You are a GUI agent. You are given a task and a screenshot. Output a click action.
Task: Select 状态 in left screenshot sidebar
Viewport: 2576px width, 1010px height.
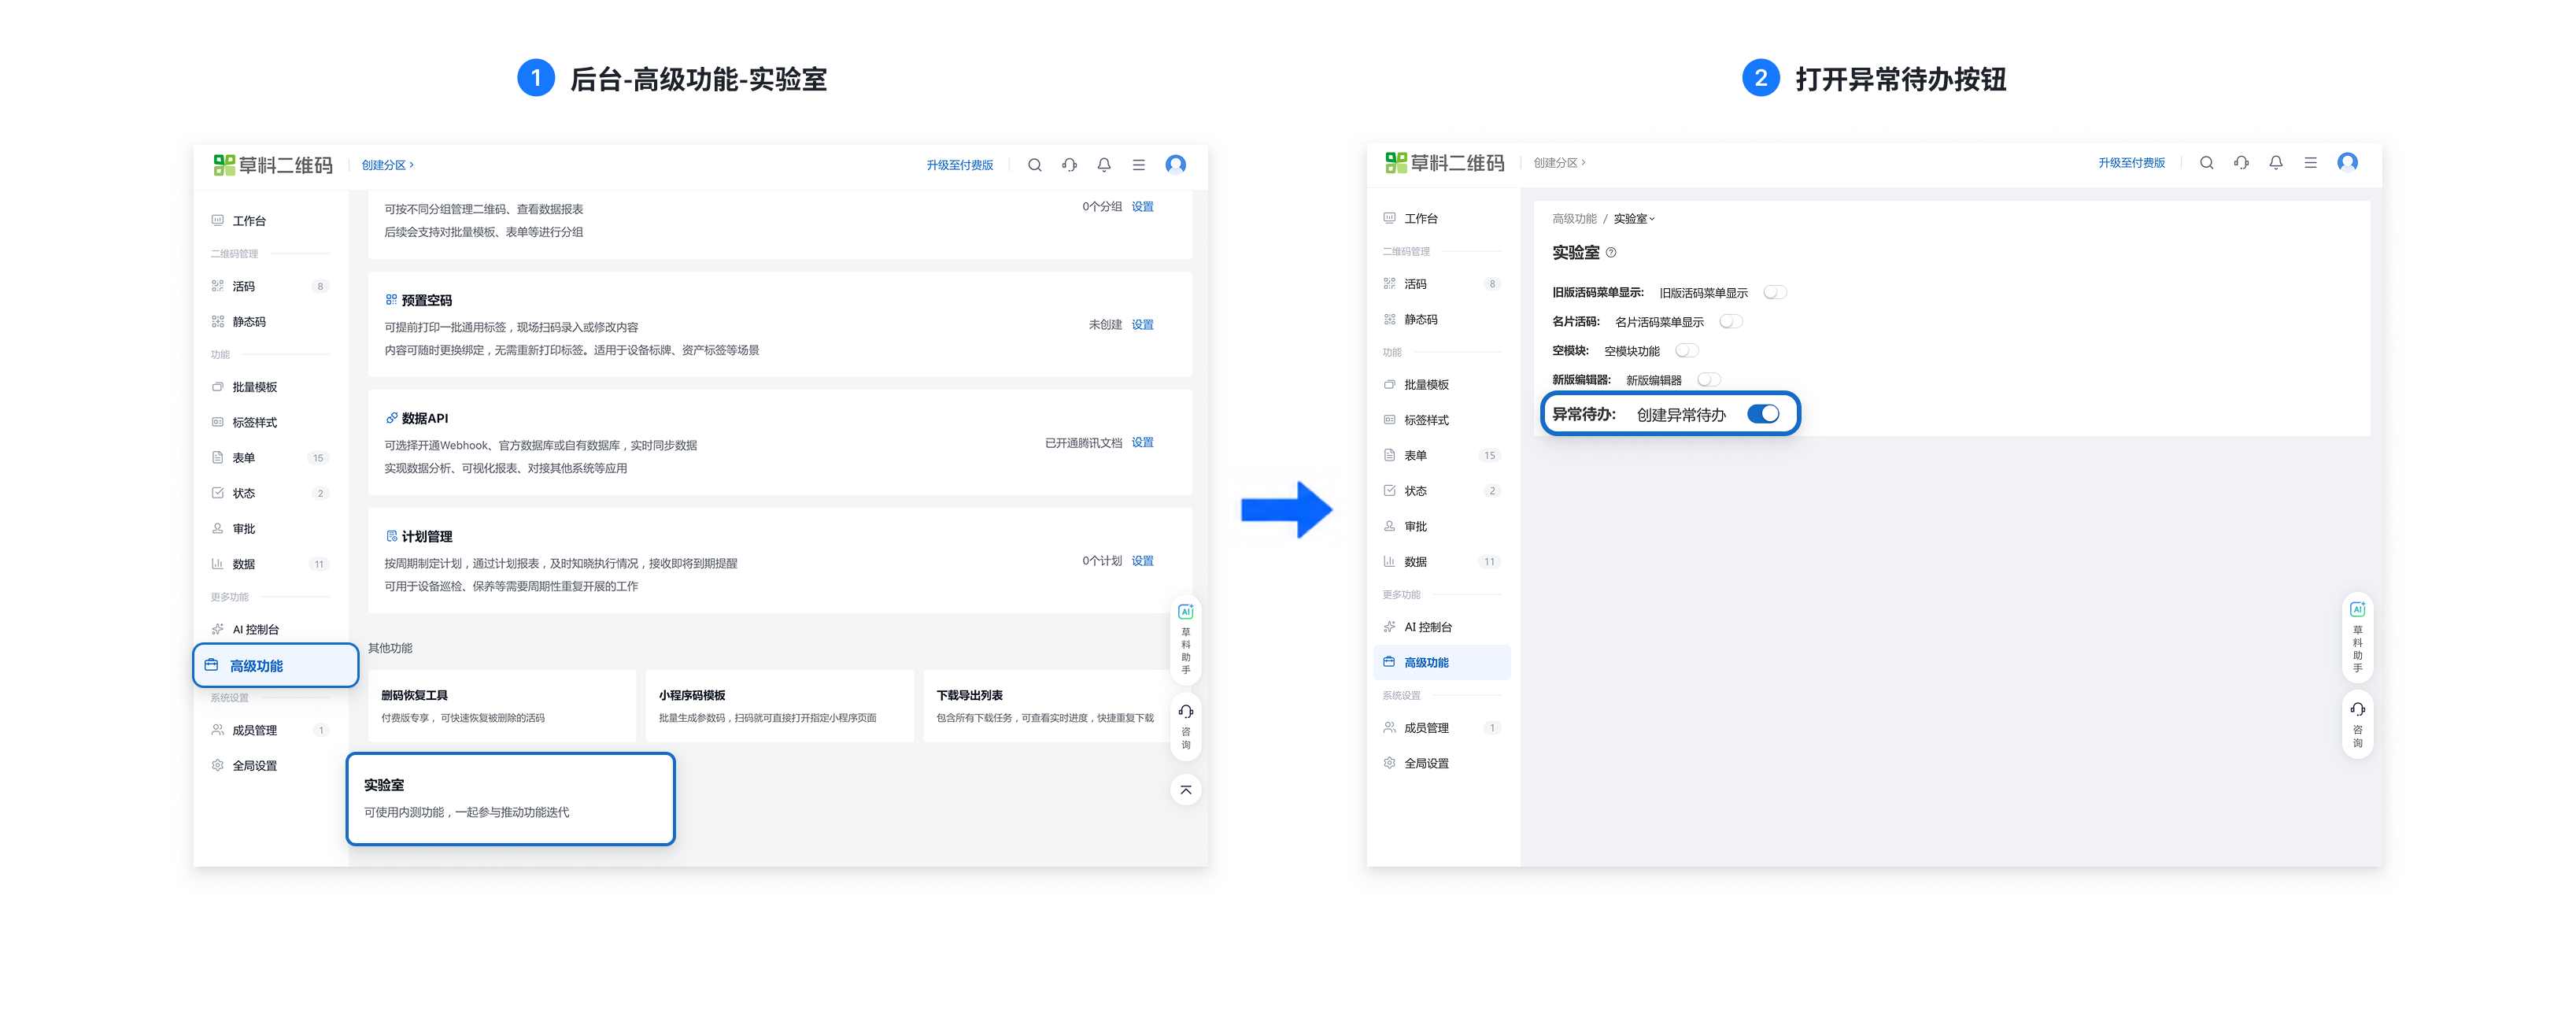click(270, 493)
